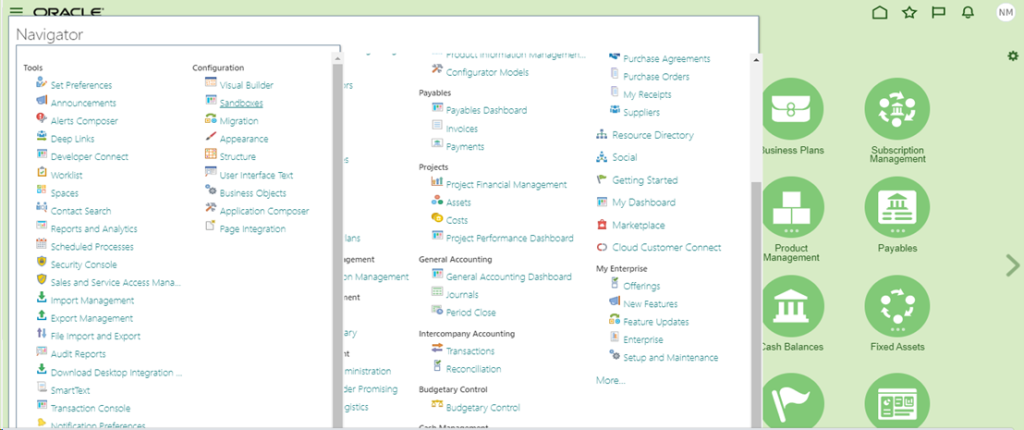The image size is (1024, 430).
Task: Expand navigator with More... link
Action: 610,380
